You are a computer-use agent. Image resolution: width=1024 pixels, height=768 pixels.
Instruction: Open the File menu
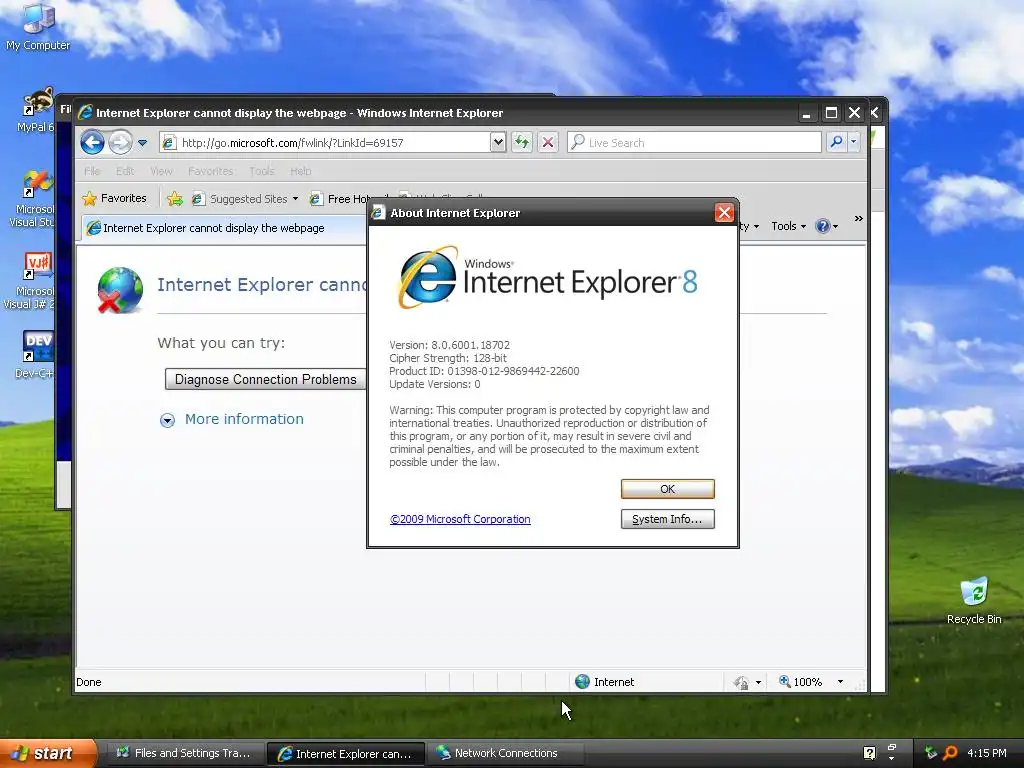pos(92,171)
